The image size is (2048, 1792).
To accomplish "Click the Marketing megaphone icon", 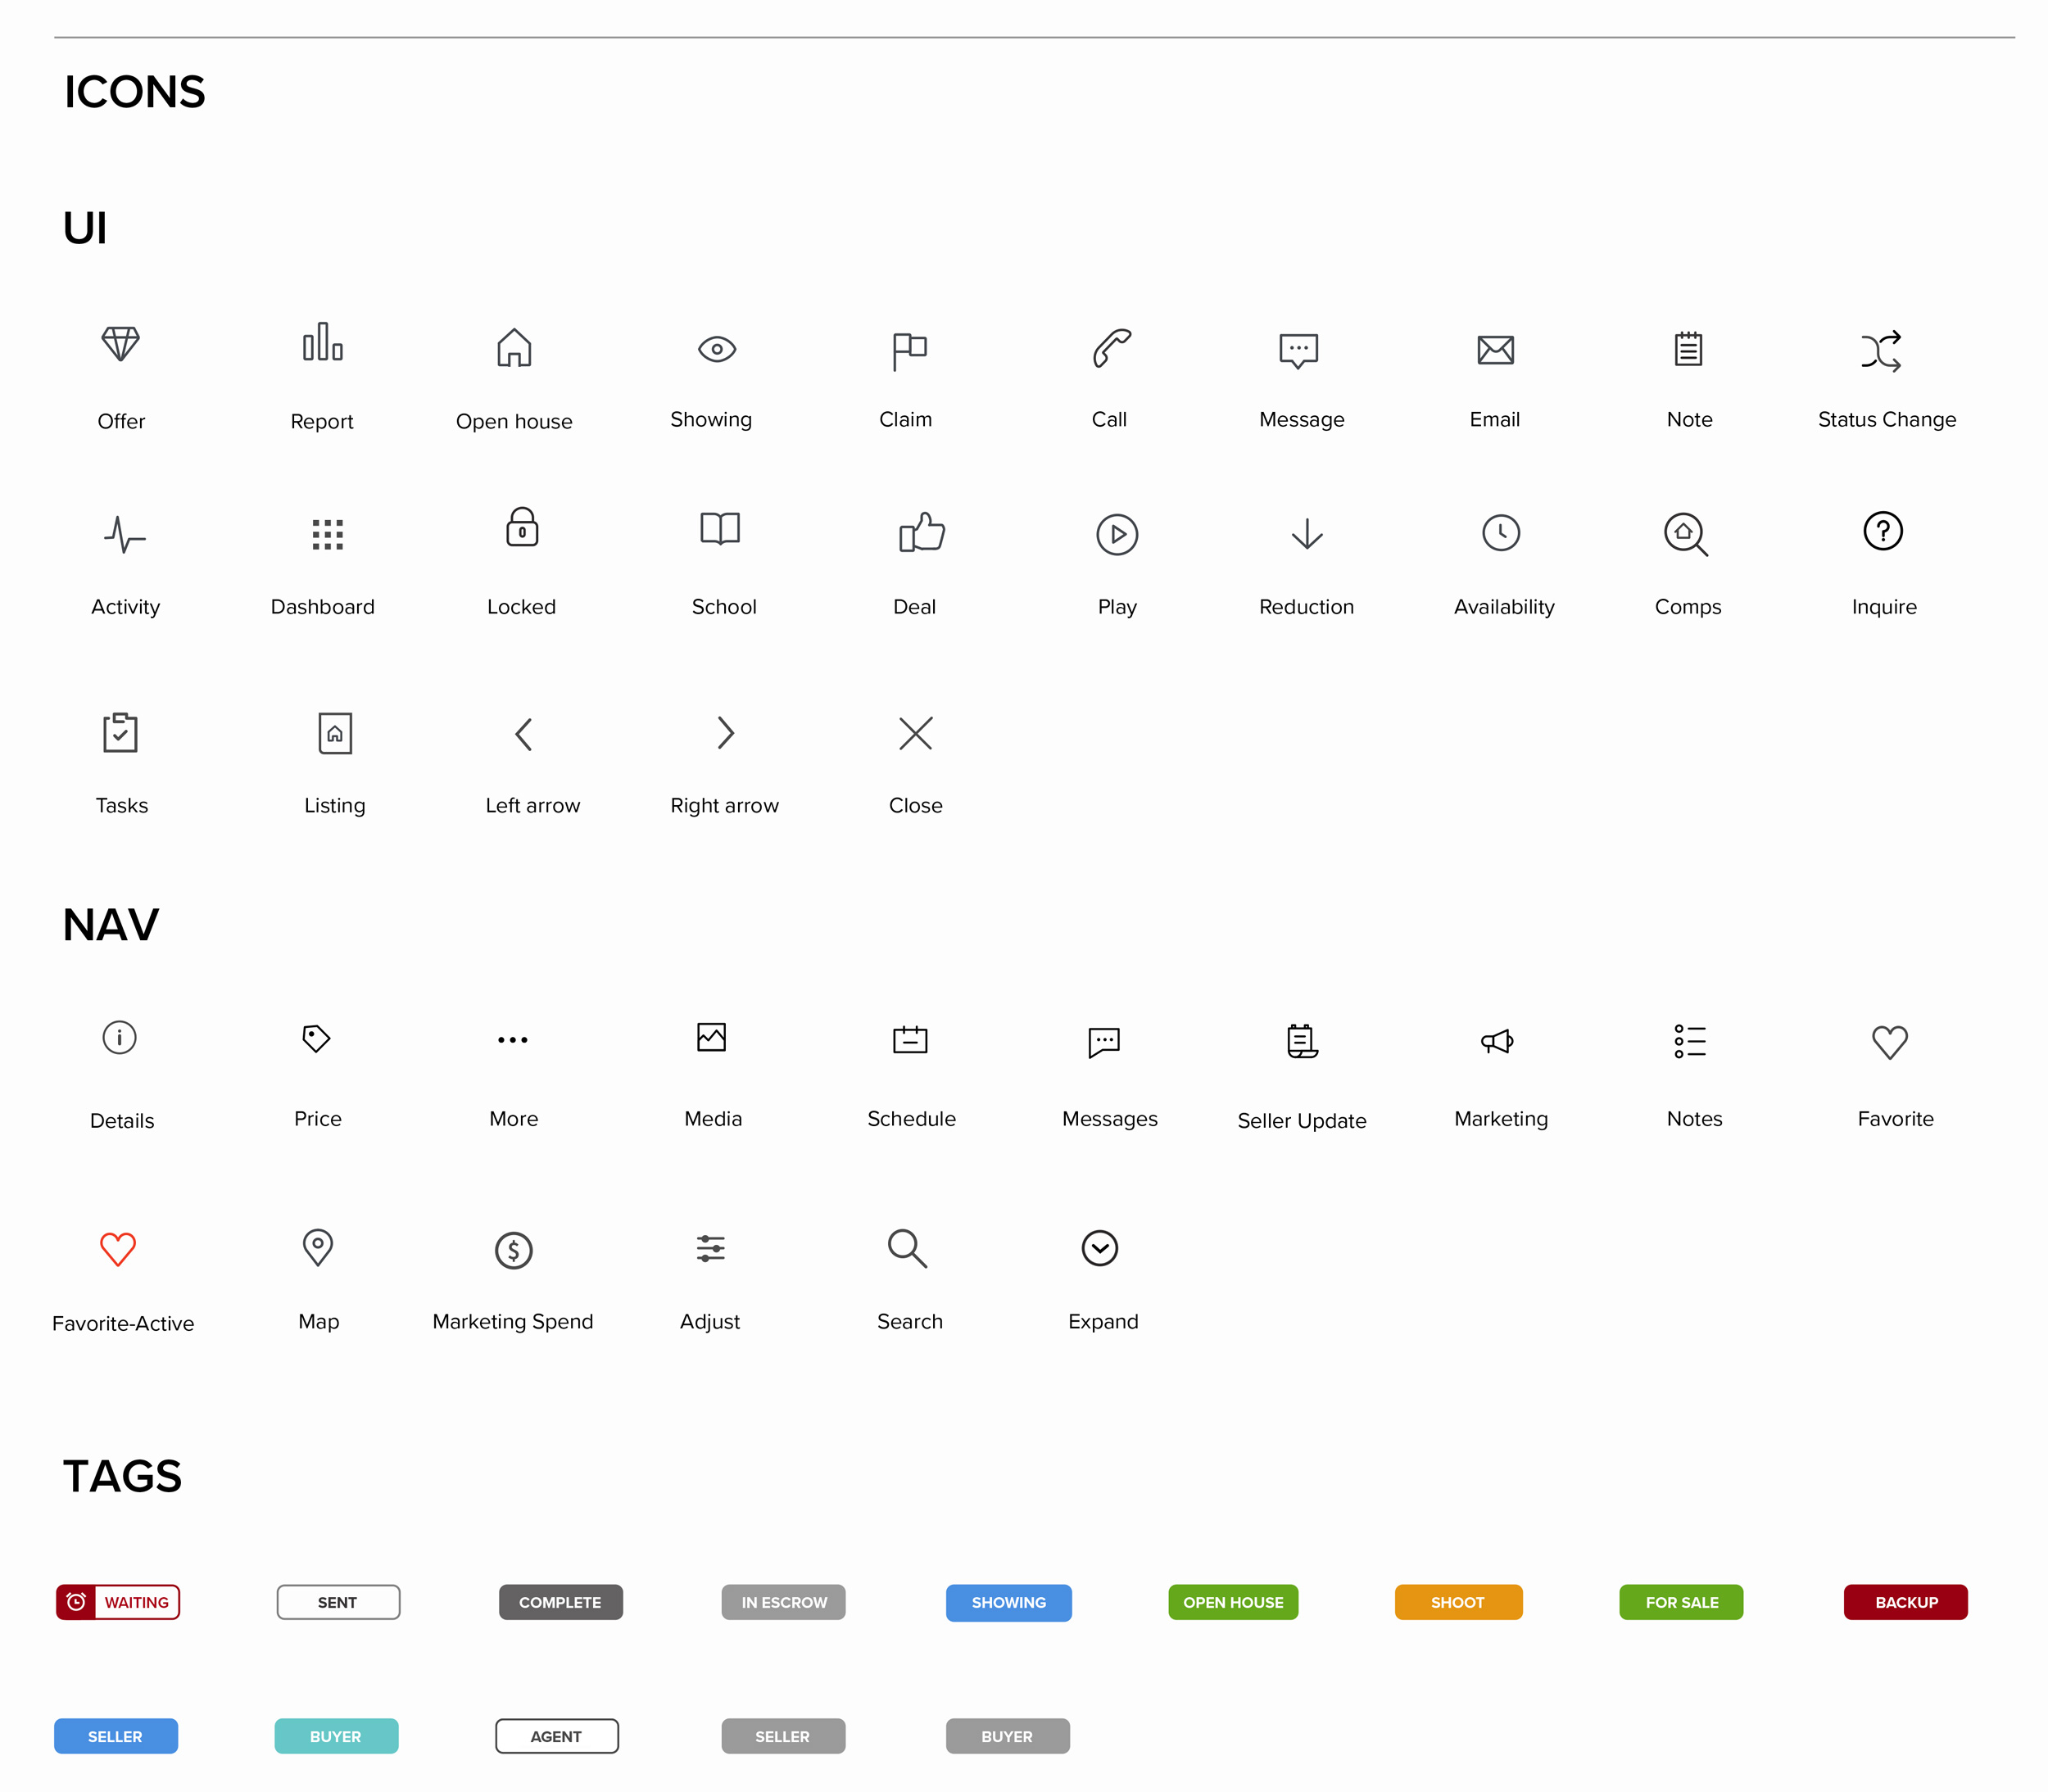I will click(1497, 1041).
